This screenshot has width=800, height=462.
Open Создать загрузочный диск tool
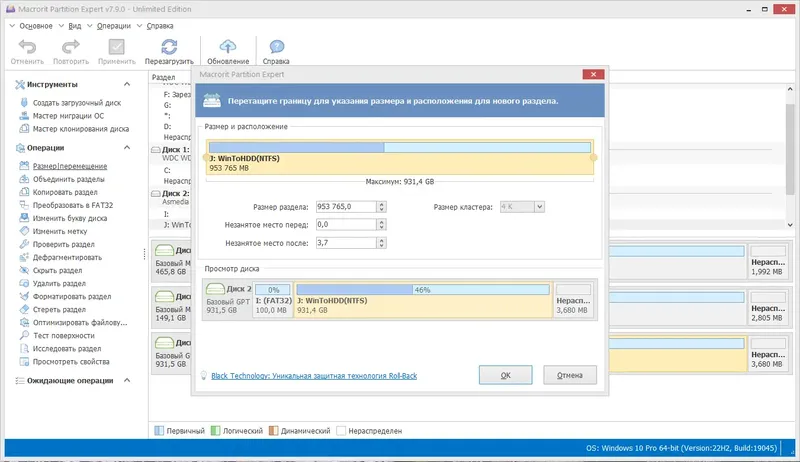pyautogui.click(x=77, y=102)
